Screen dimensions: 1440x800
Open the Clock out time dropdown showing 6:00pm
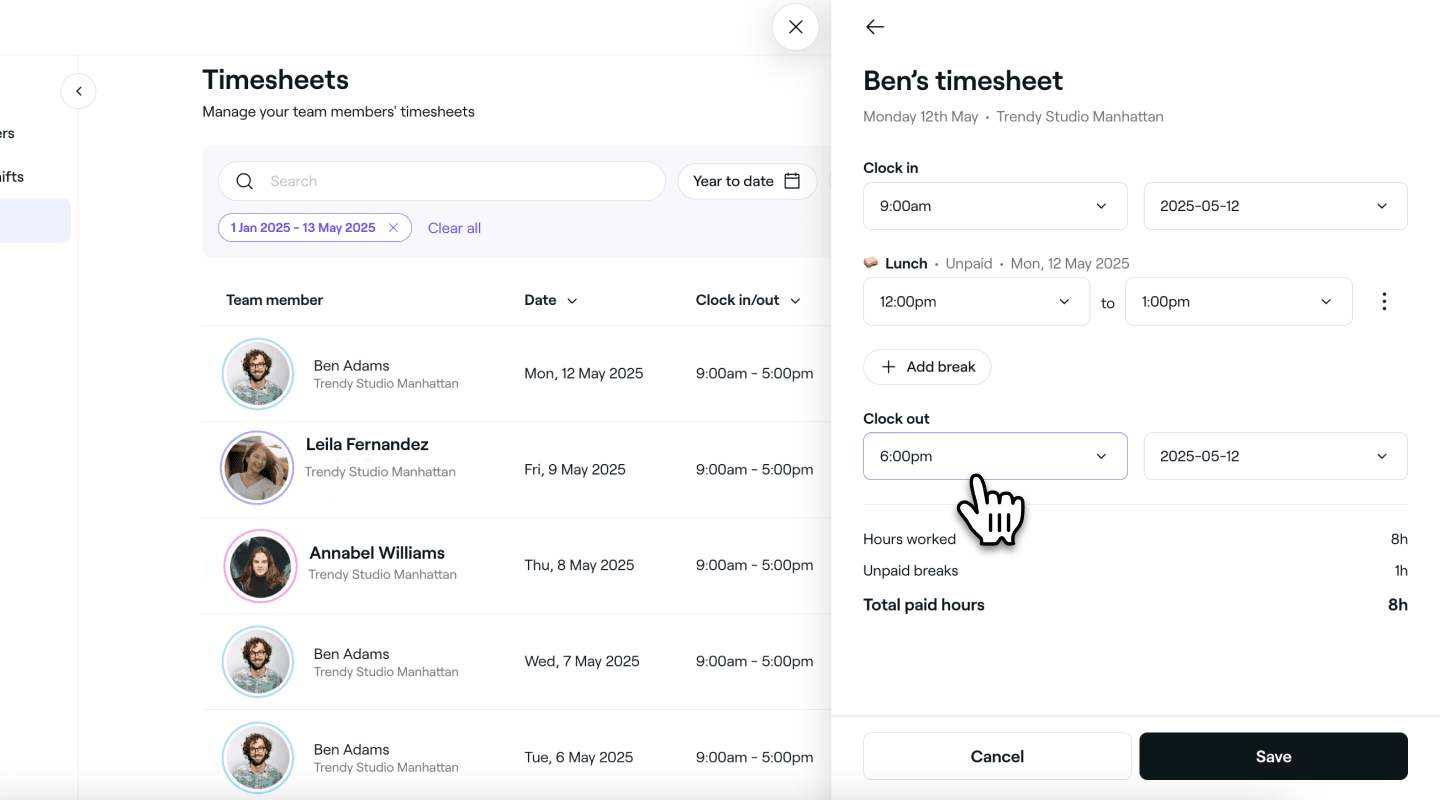[x=995, y=456]
